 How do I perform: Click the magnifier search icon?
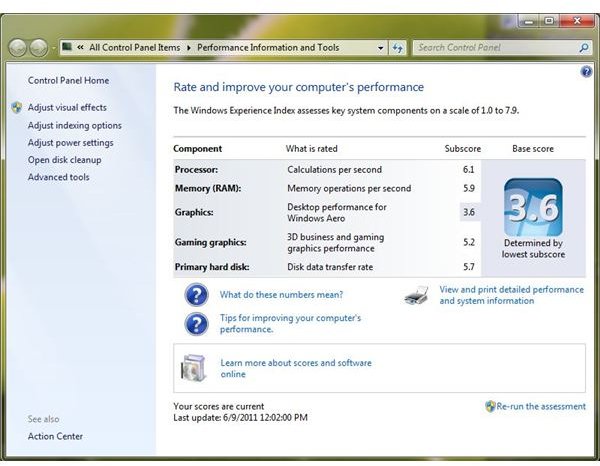[x=584, y=48]
